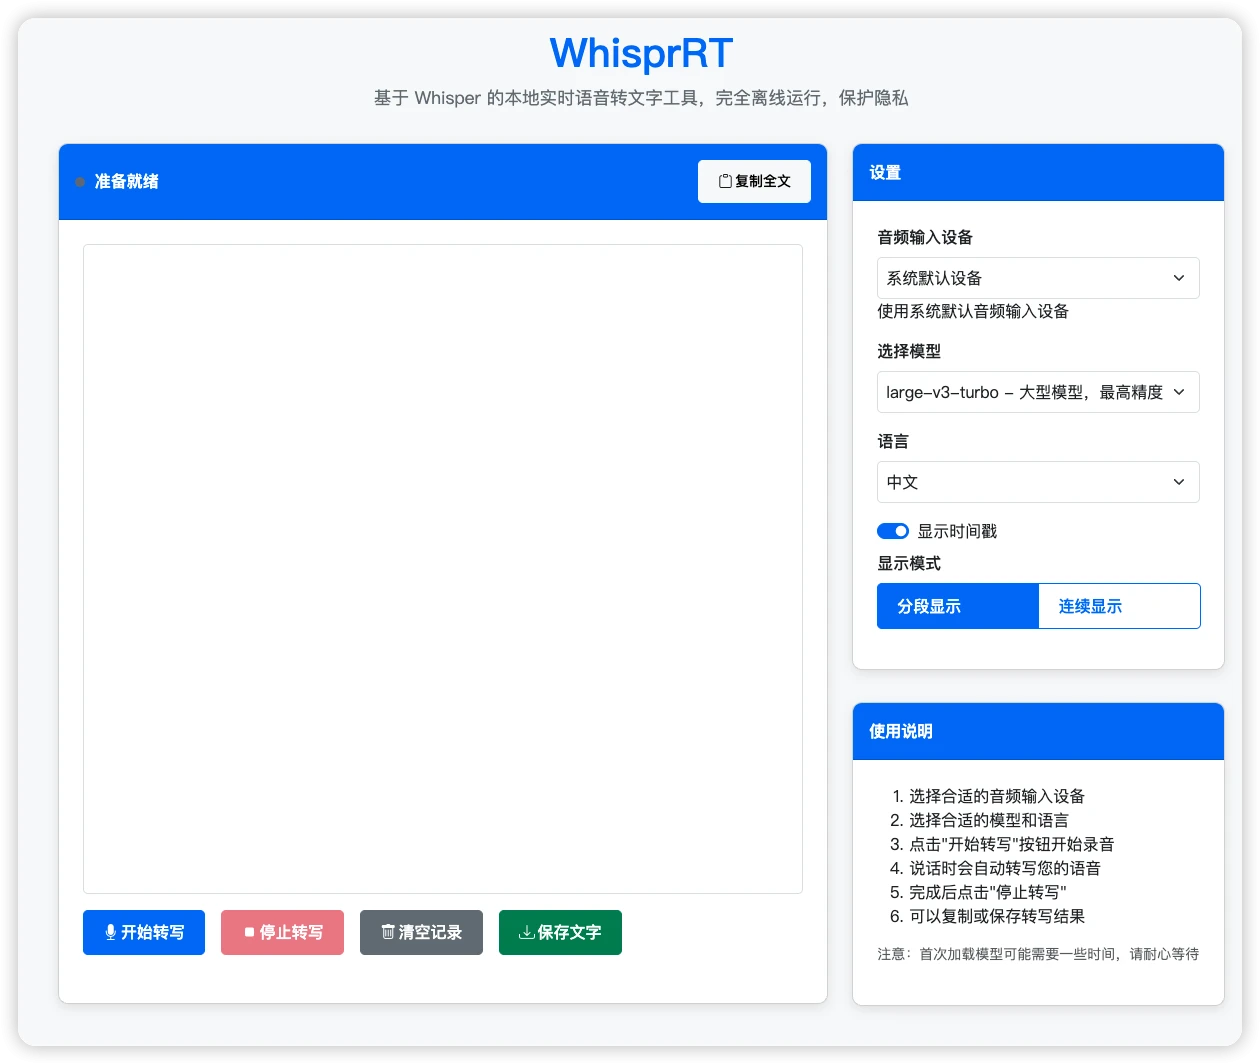Start transcription with 开始转写 button
Viewport: 1260px width, 1064px height.
pyautogui.click(x=144, y=932)
